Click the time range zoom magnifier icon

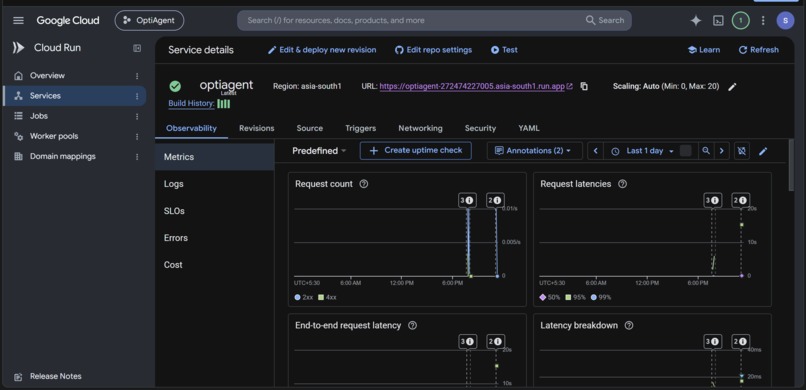[x=706, y=151]
